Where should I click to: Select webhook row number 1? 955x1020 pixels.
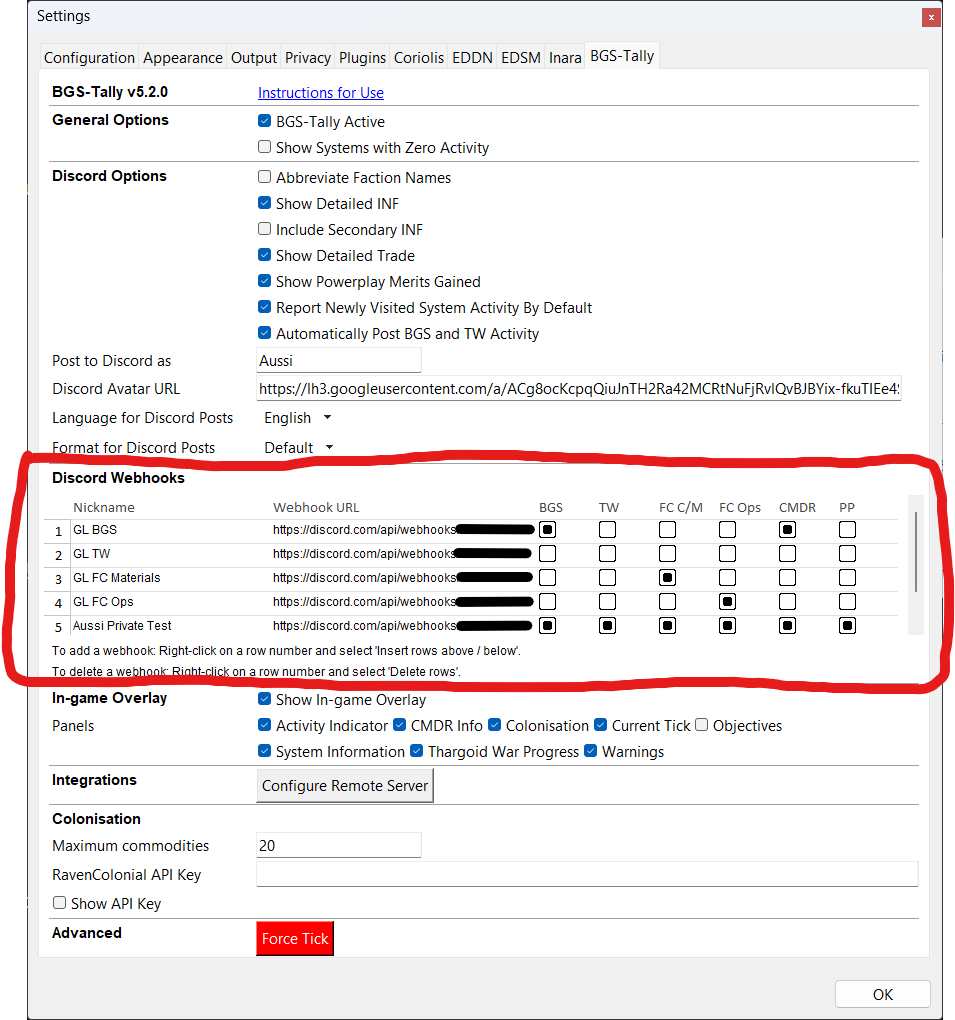(58, 531)
